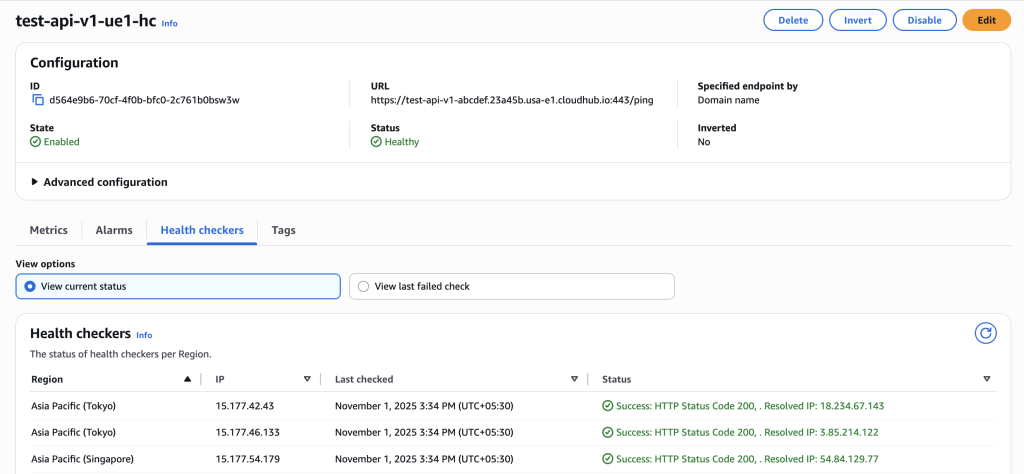Sort by Last checked column arrow
Image resolution: width=1024 pixels, height=474 pixels.
click(x=574, y=379)
